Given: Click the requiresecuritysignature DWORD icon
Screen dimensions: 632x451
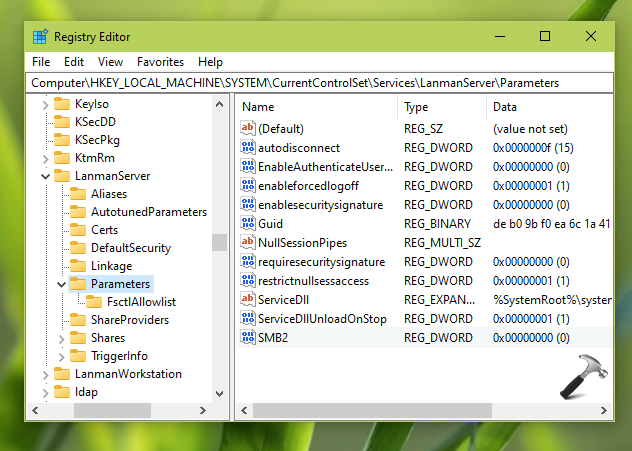Looking at the screenshot, I should [x=247, y=261].
